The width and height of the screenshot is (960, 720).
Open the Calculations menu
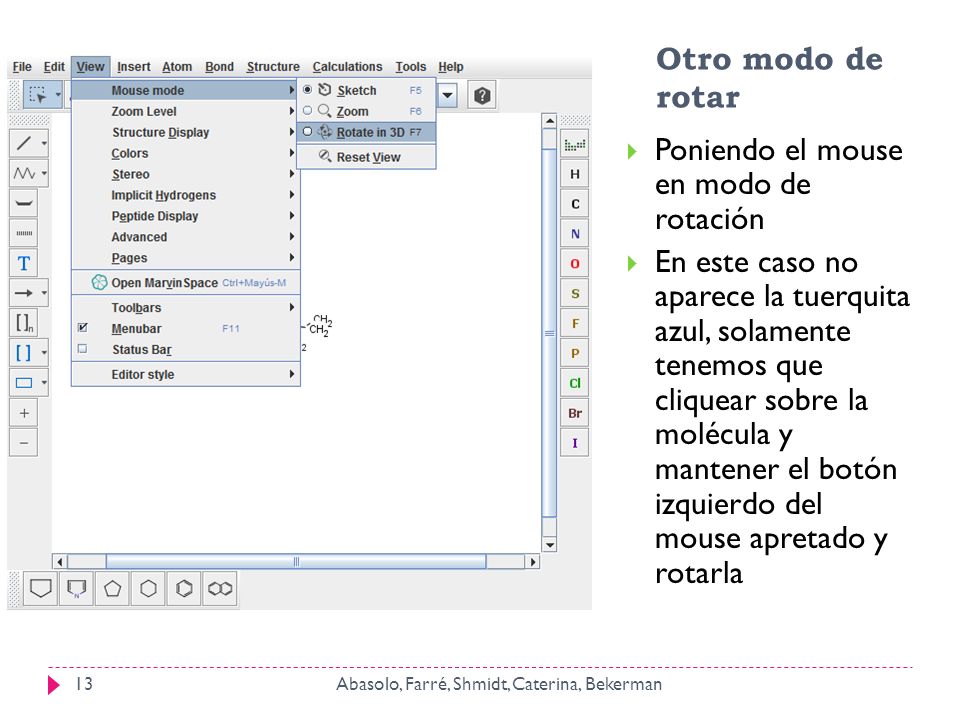pyautogui.click(x=347, y=67)
